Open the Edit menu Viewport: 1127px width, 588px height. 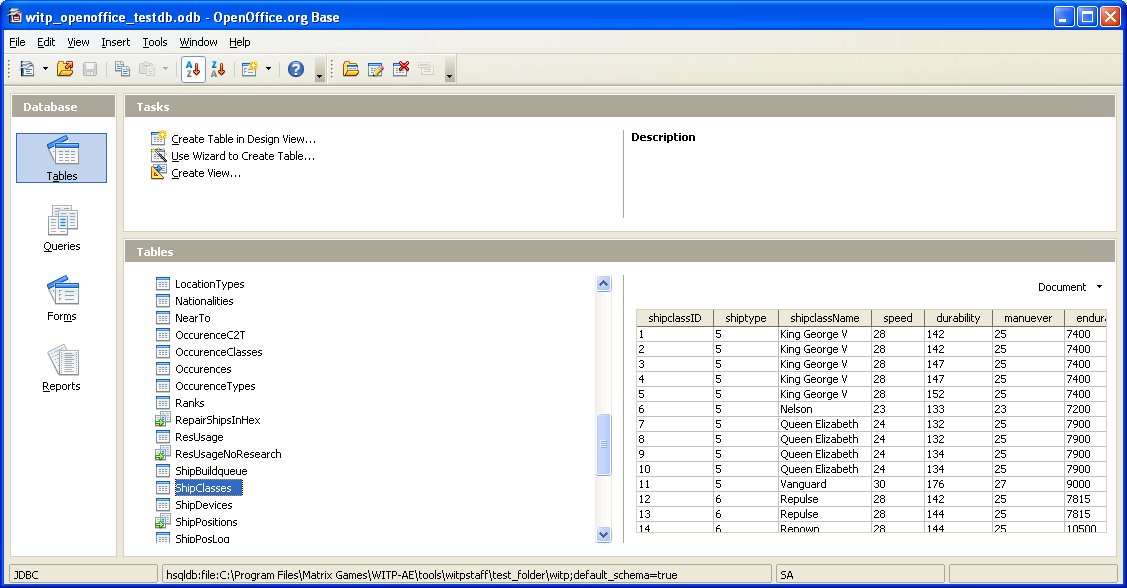coord(46,42)
